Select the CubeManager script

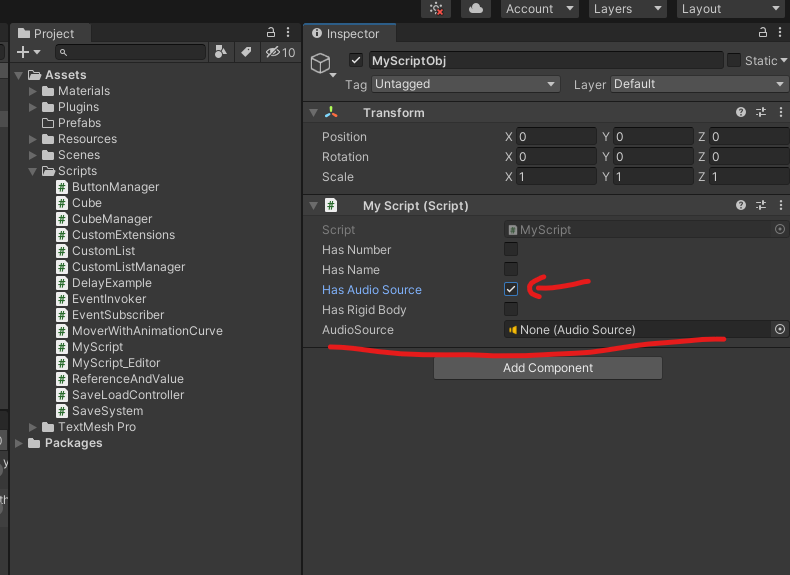click(112, 219)
